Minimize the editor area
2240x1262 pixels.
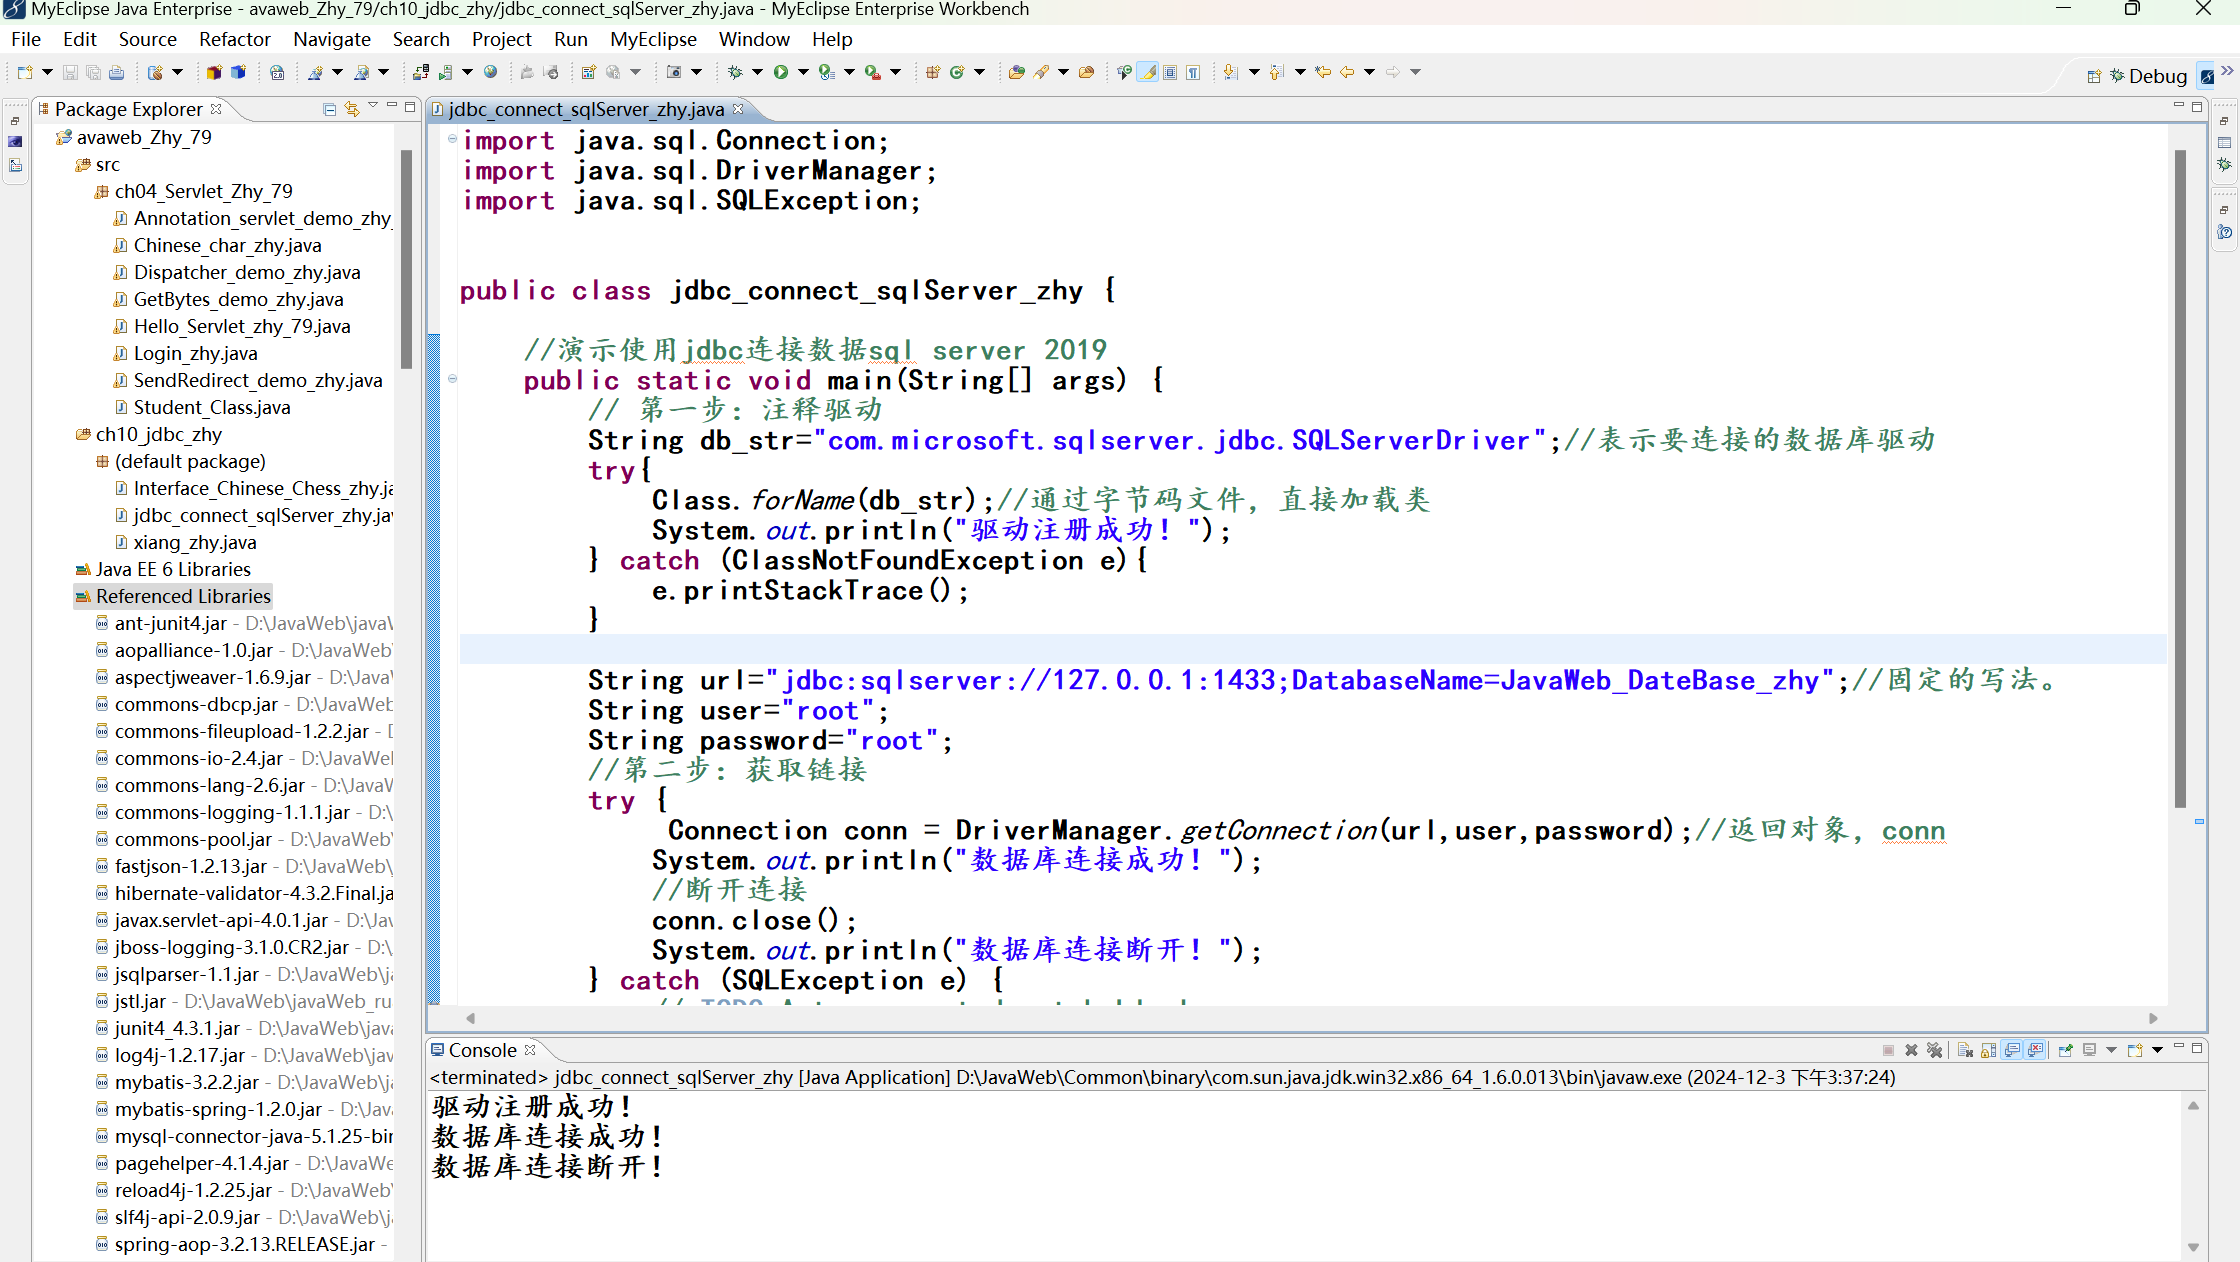tap(2178, 106)
